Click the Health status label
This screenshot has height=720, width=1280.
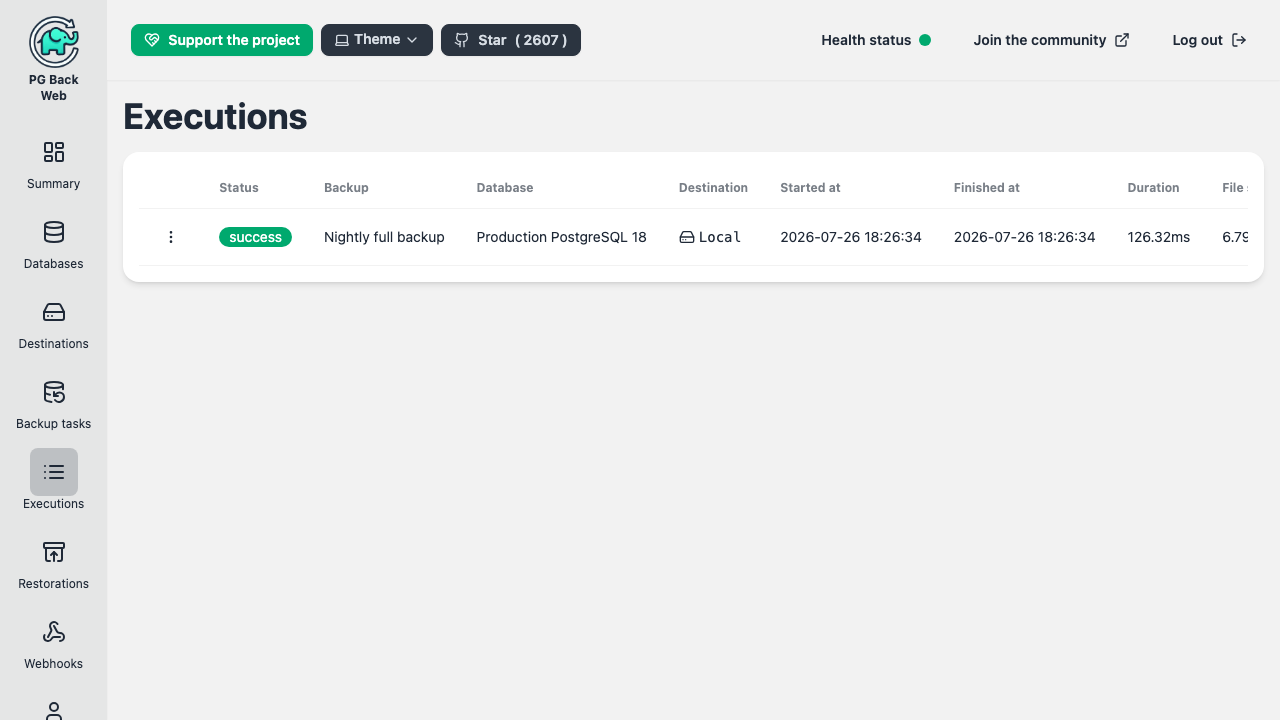coord(866,40)
